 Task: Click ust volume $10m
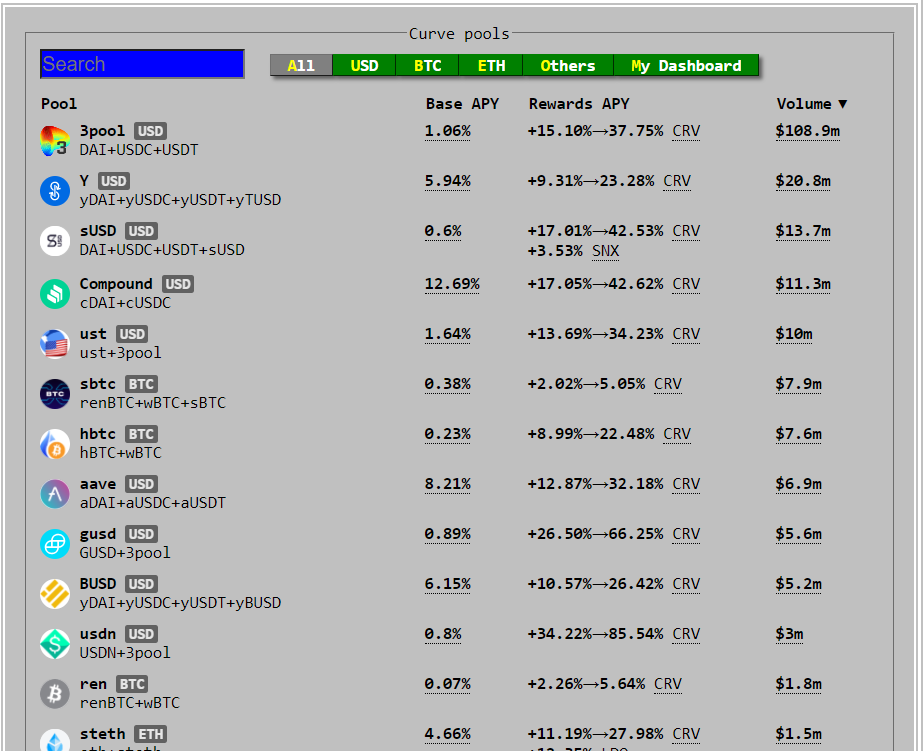coord(794,334)
